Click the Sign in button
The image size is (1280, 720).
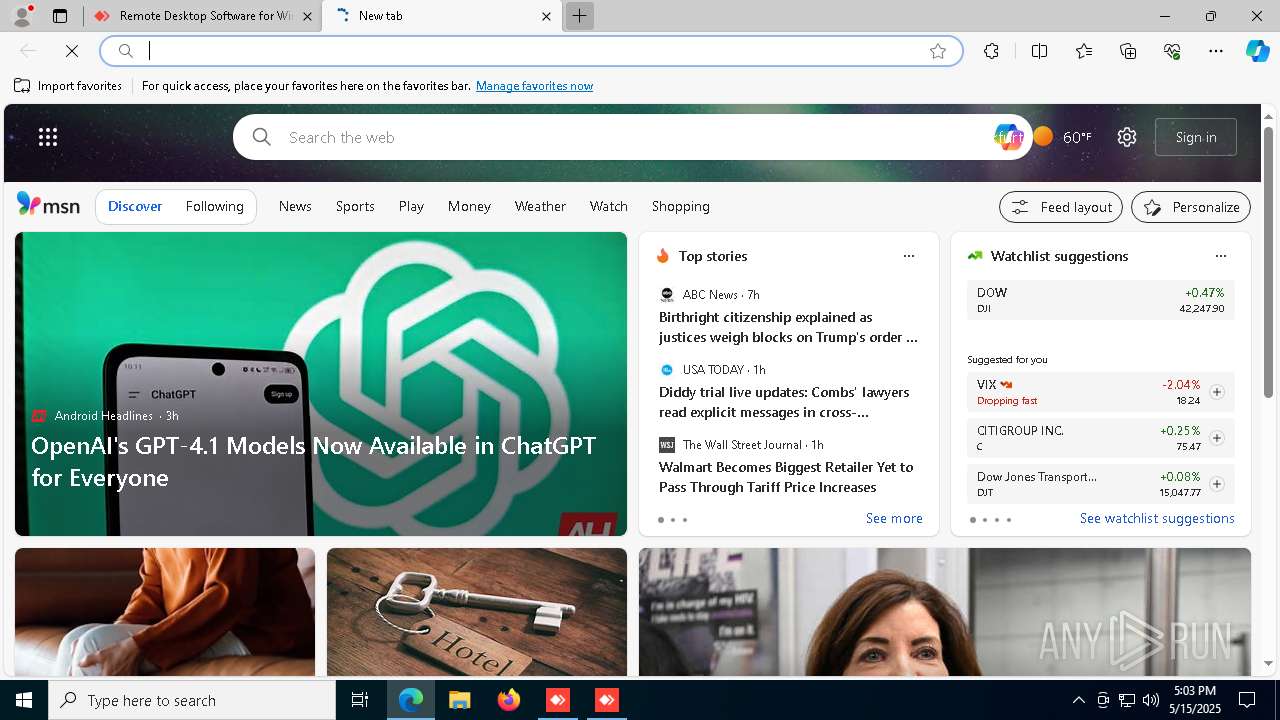[x=1196, y=137]
